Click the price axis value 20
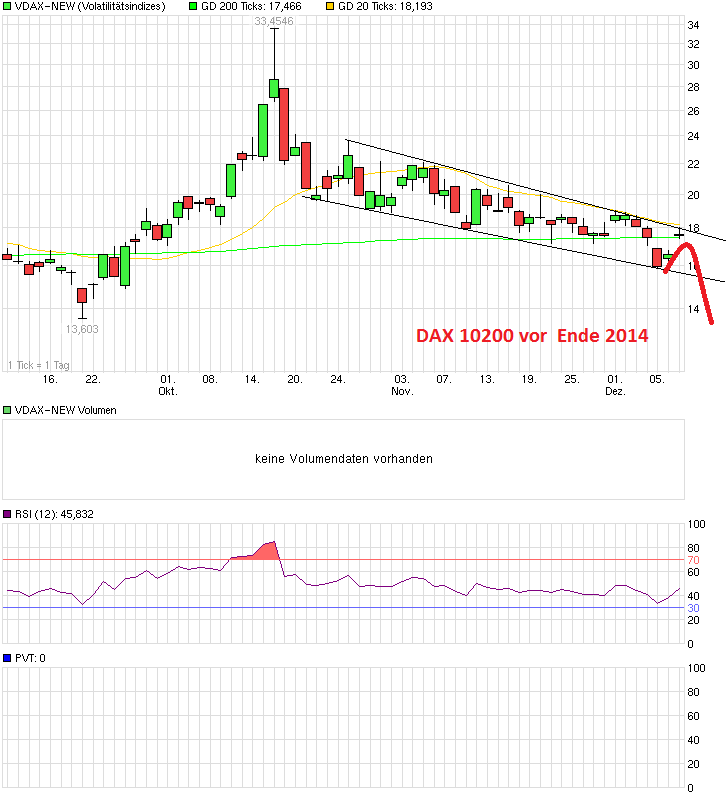 [693, 195]
